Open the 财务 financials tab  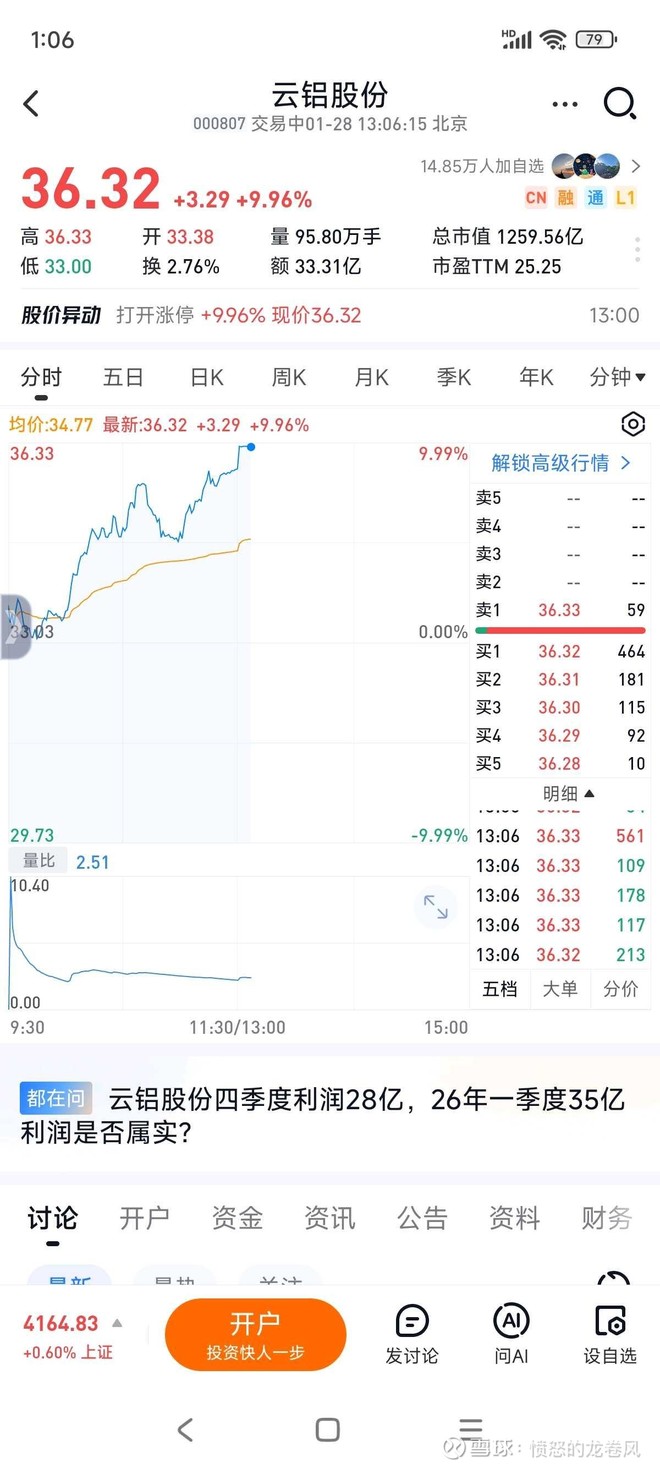pos(604,1218)
